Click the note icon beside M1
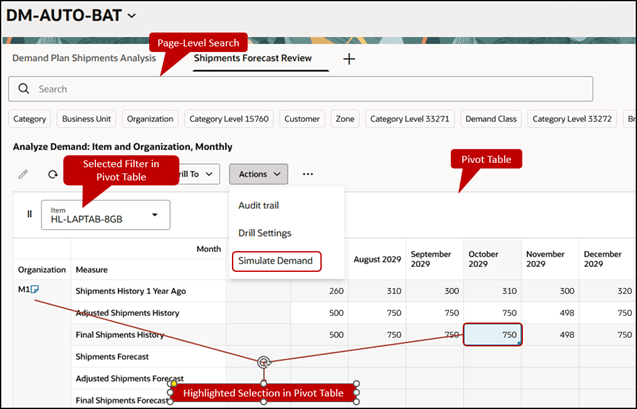The image size is (637, 409). [x=35, y=289]
